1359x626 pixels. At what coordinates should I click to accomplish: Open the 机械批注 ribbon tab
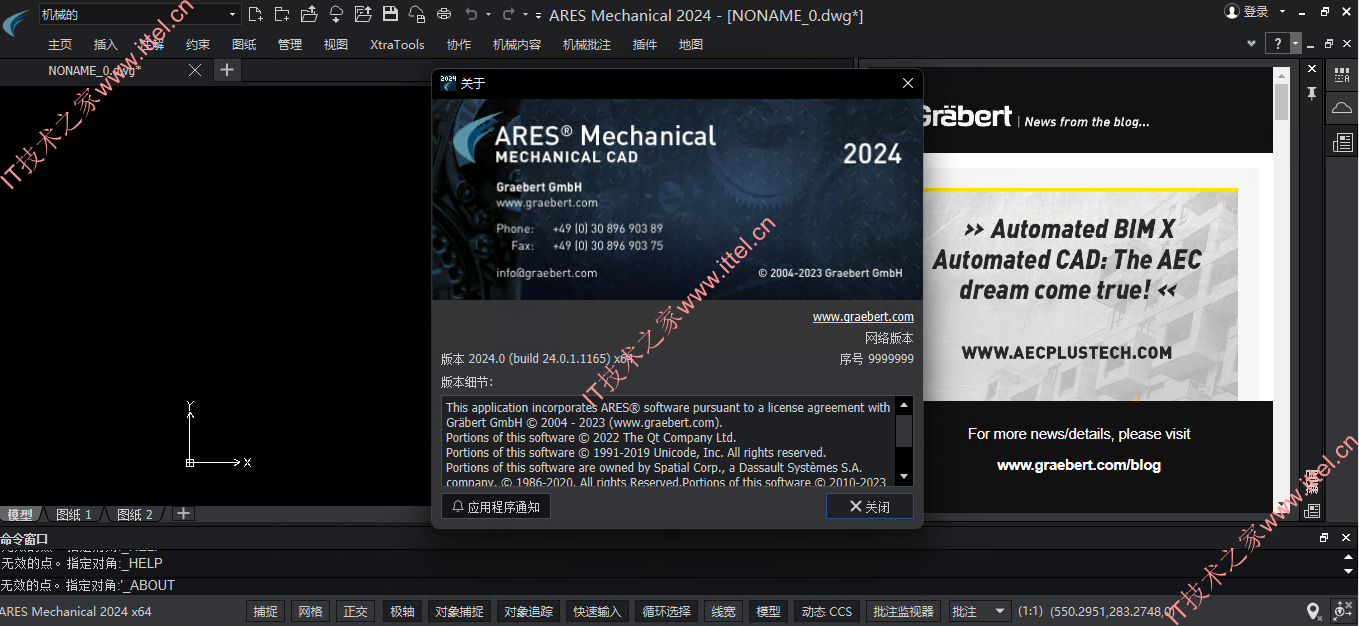[x=587, y=44]
